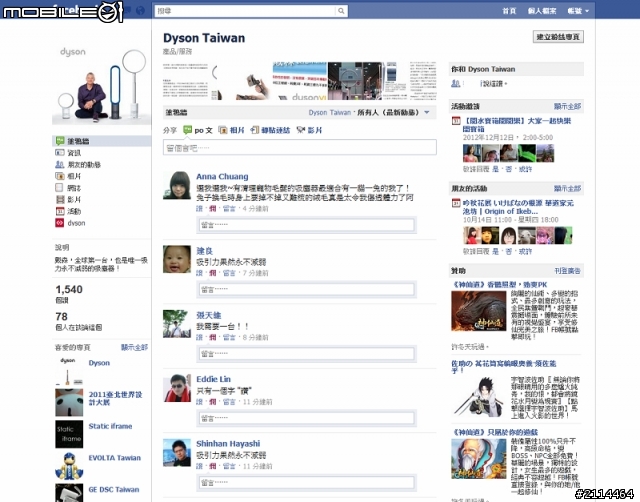The height and width of the screenshot is (502, 640).
Task: Click 顯示全部 in 活動邀請 section
Action: (x=567, y=107)
